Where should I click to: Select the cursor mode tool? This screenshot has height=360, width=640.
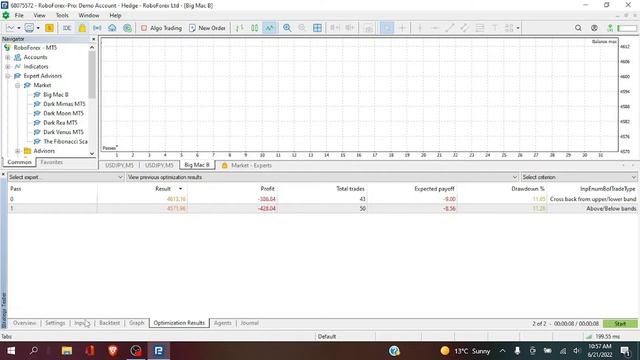pos(387,28)
